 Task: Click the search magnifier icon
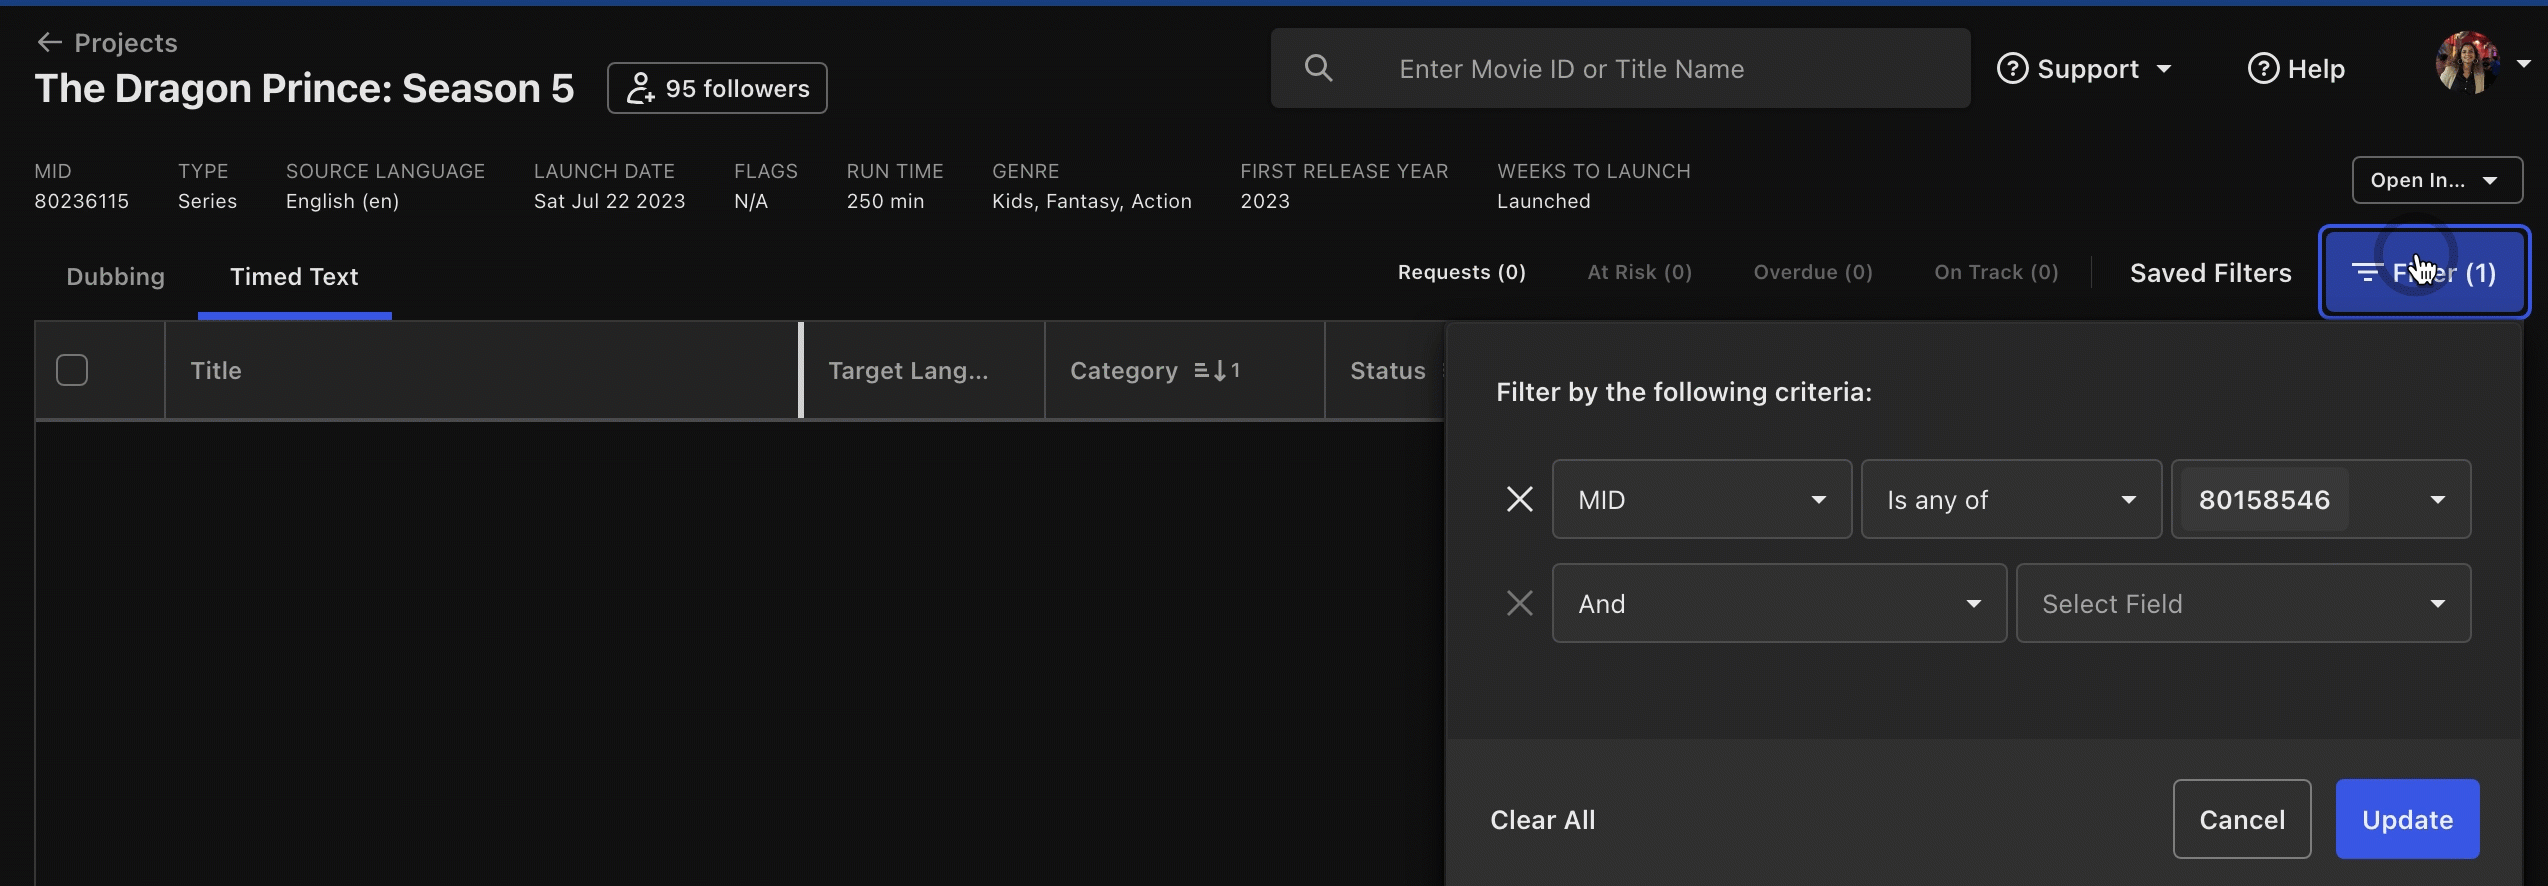[1319, 68]
